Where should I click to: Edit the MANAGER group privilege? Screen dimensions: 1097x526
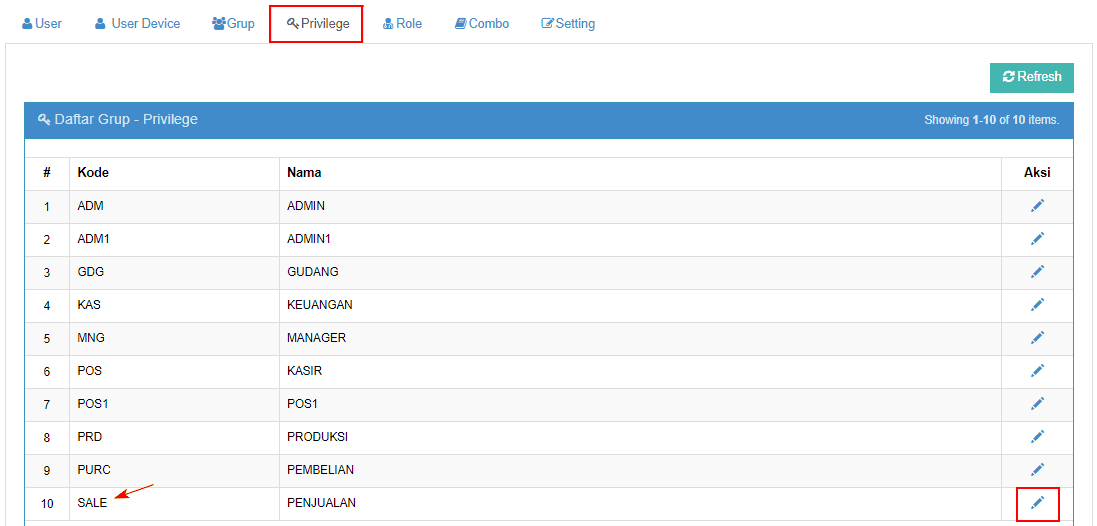(x=1037, y=338)
